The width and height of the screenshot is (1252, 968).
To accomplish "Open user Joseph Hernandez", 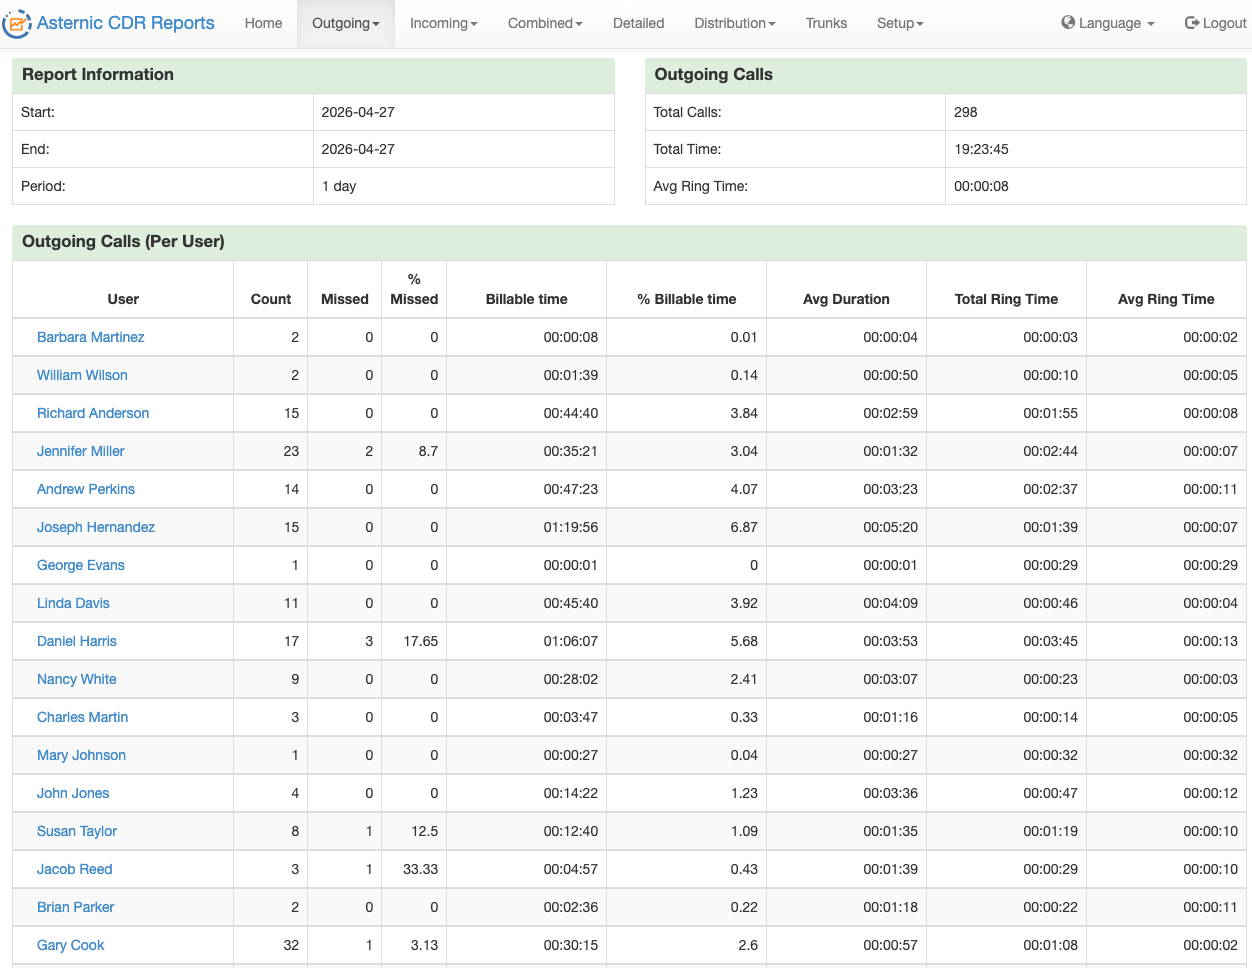I will tap(96, 527).
